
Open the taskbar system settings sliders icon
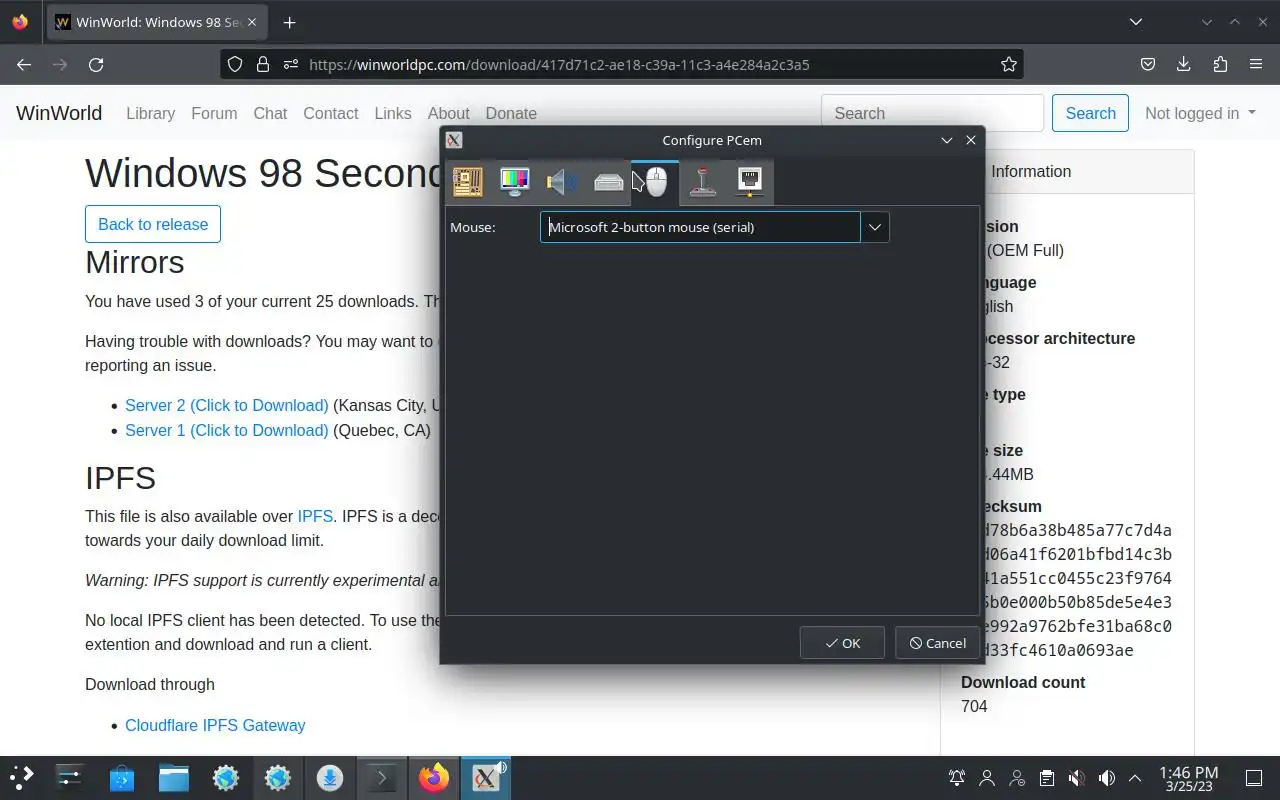coord(70,778)
